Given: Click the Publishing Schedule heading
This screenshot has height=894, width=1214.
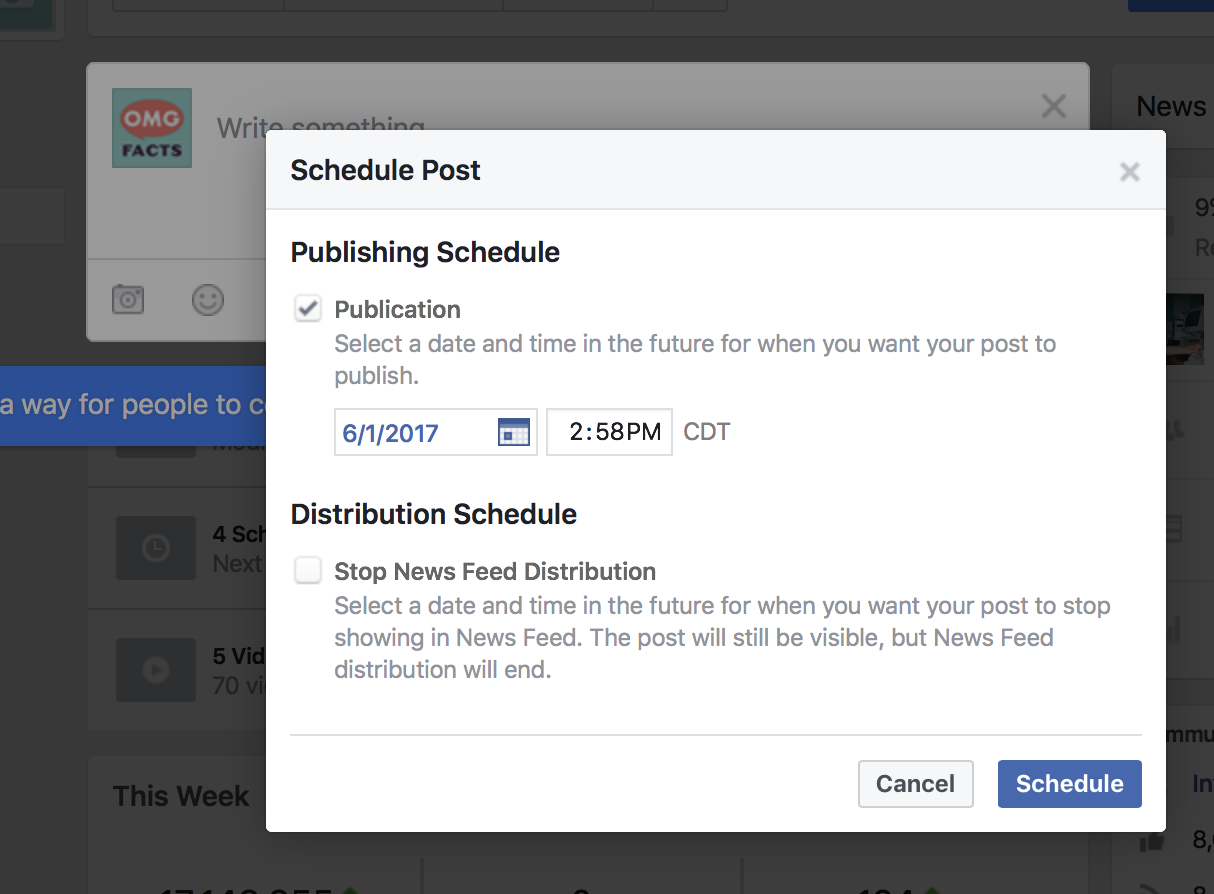Looking at the screenshot, I should click(425, 252).
